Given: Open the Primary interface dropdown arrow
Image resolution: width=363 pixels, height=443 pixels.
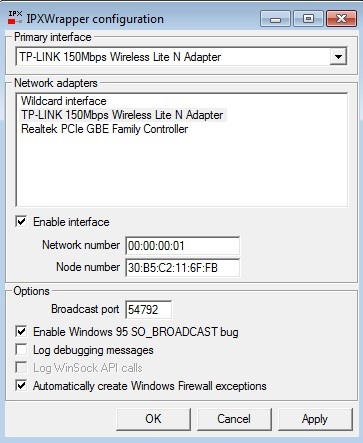Looking at the screenshot, I should tap(338, 57).
